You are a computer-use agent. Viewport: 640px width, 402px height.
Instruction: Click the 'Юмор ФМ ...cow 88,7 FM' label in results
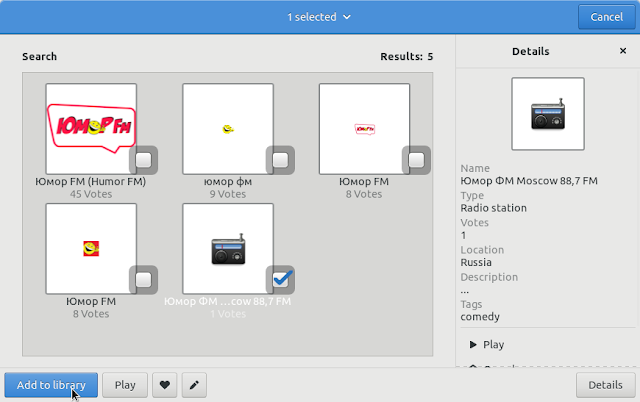click(x=228, y=302)
